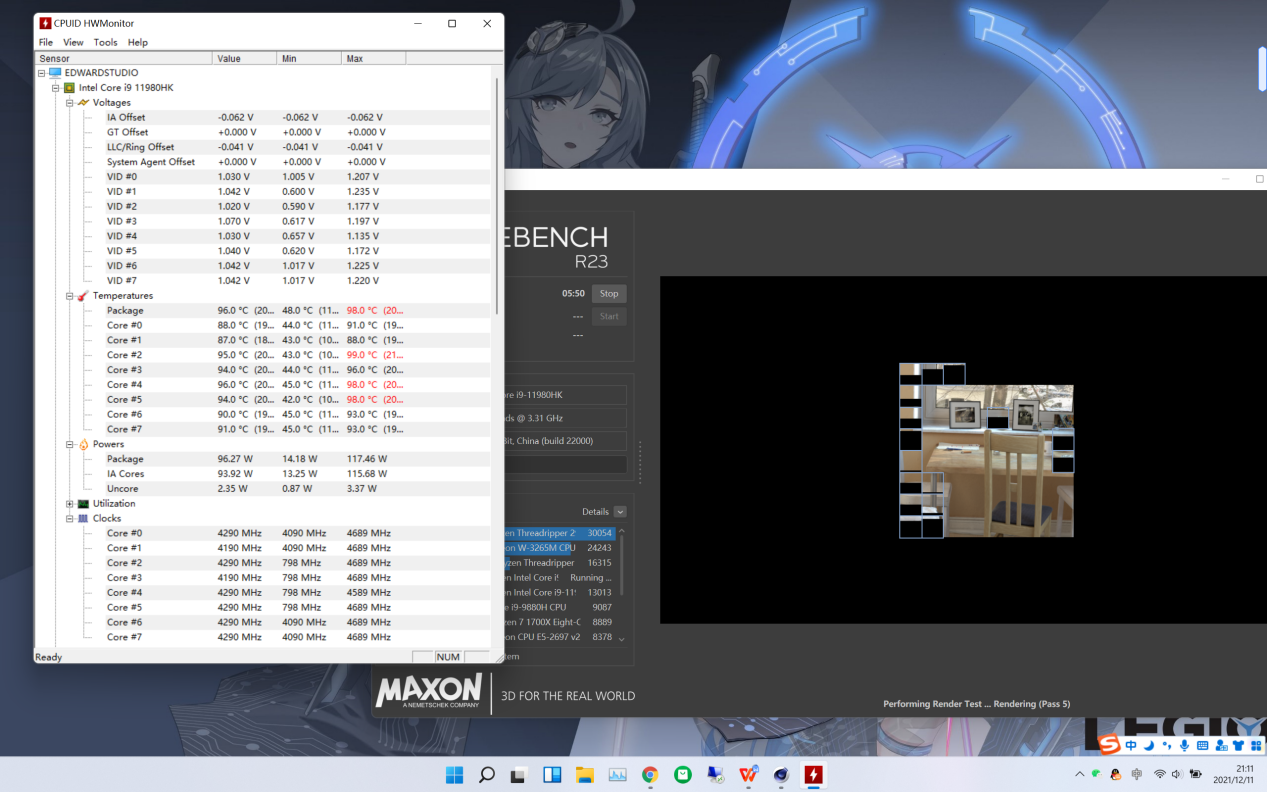Collapse the Clocks section

click(69, 519)
